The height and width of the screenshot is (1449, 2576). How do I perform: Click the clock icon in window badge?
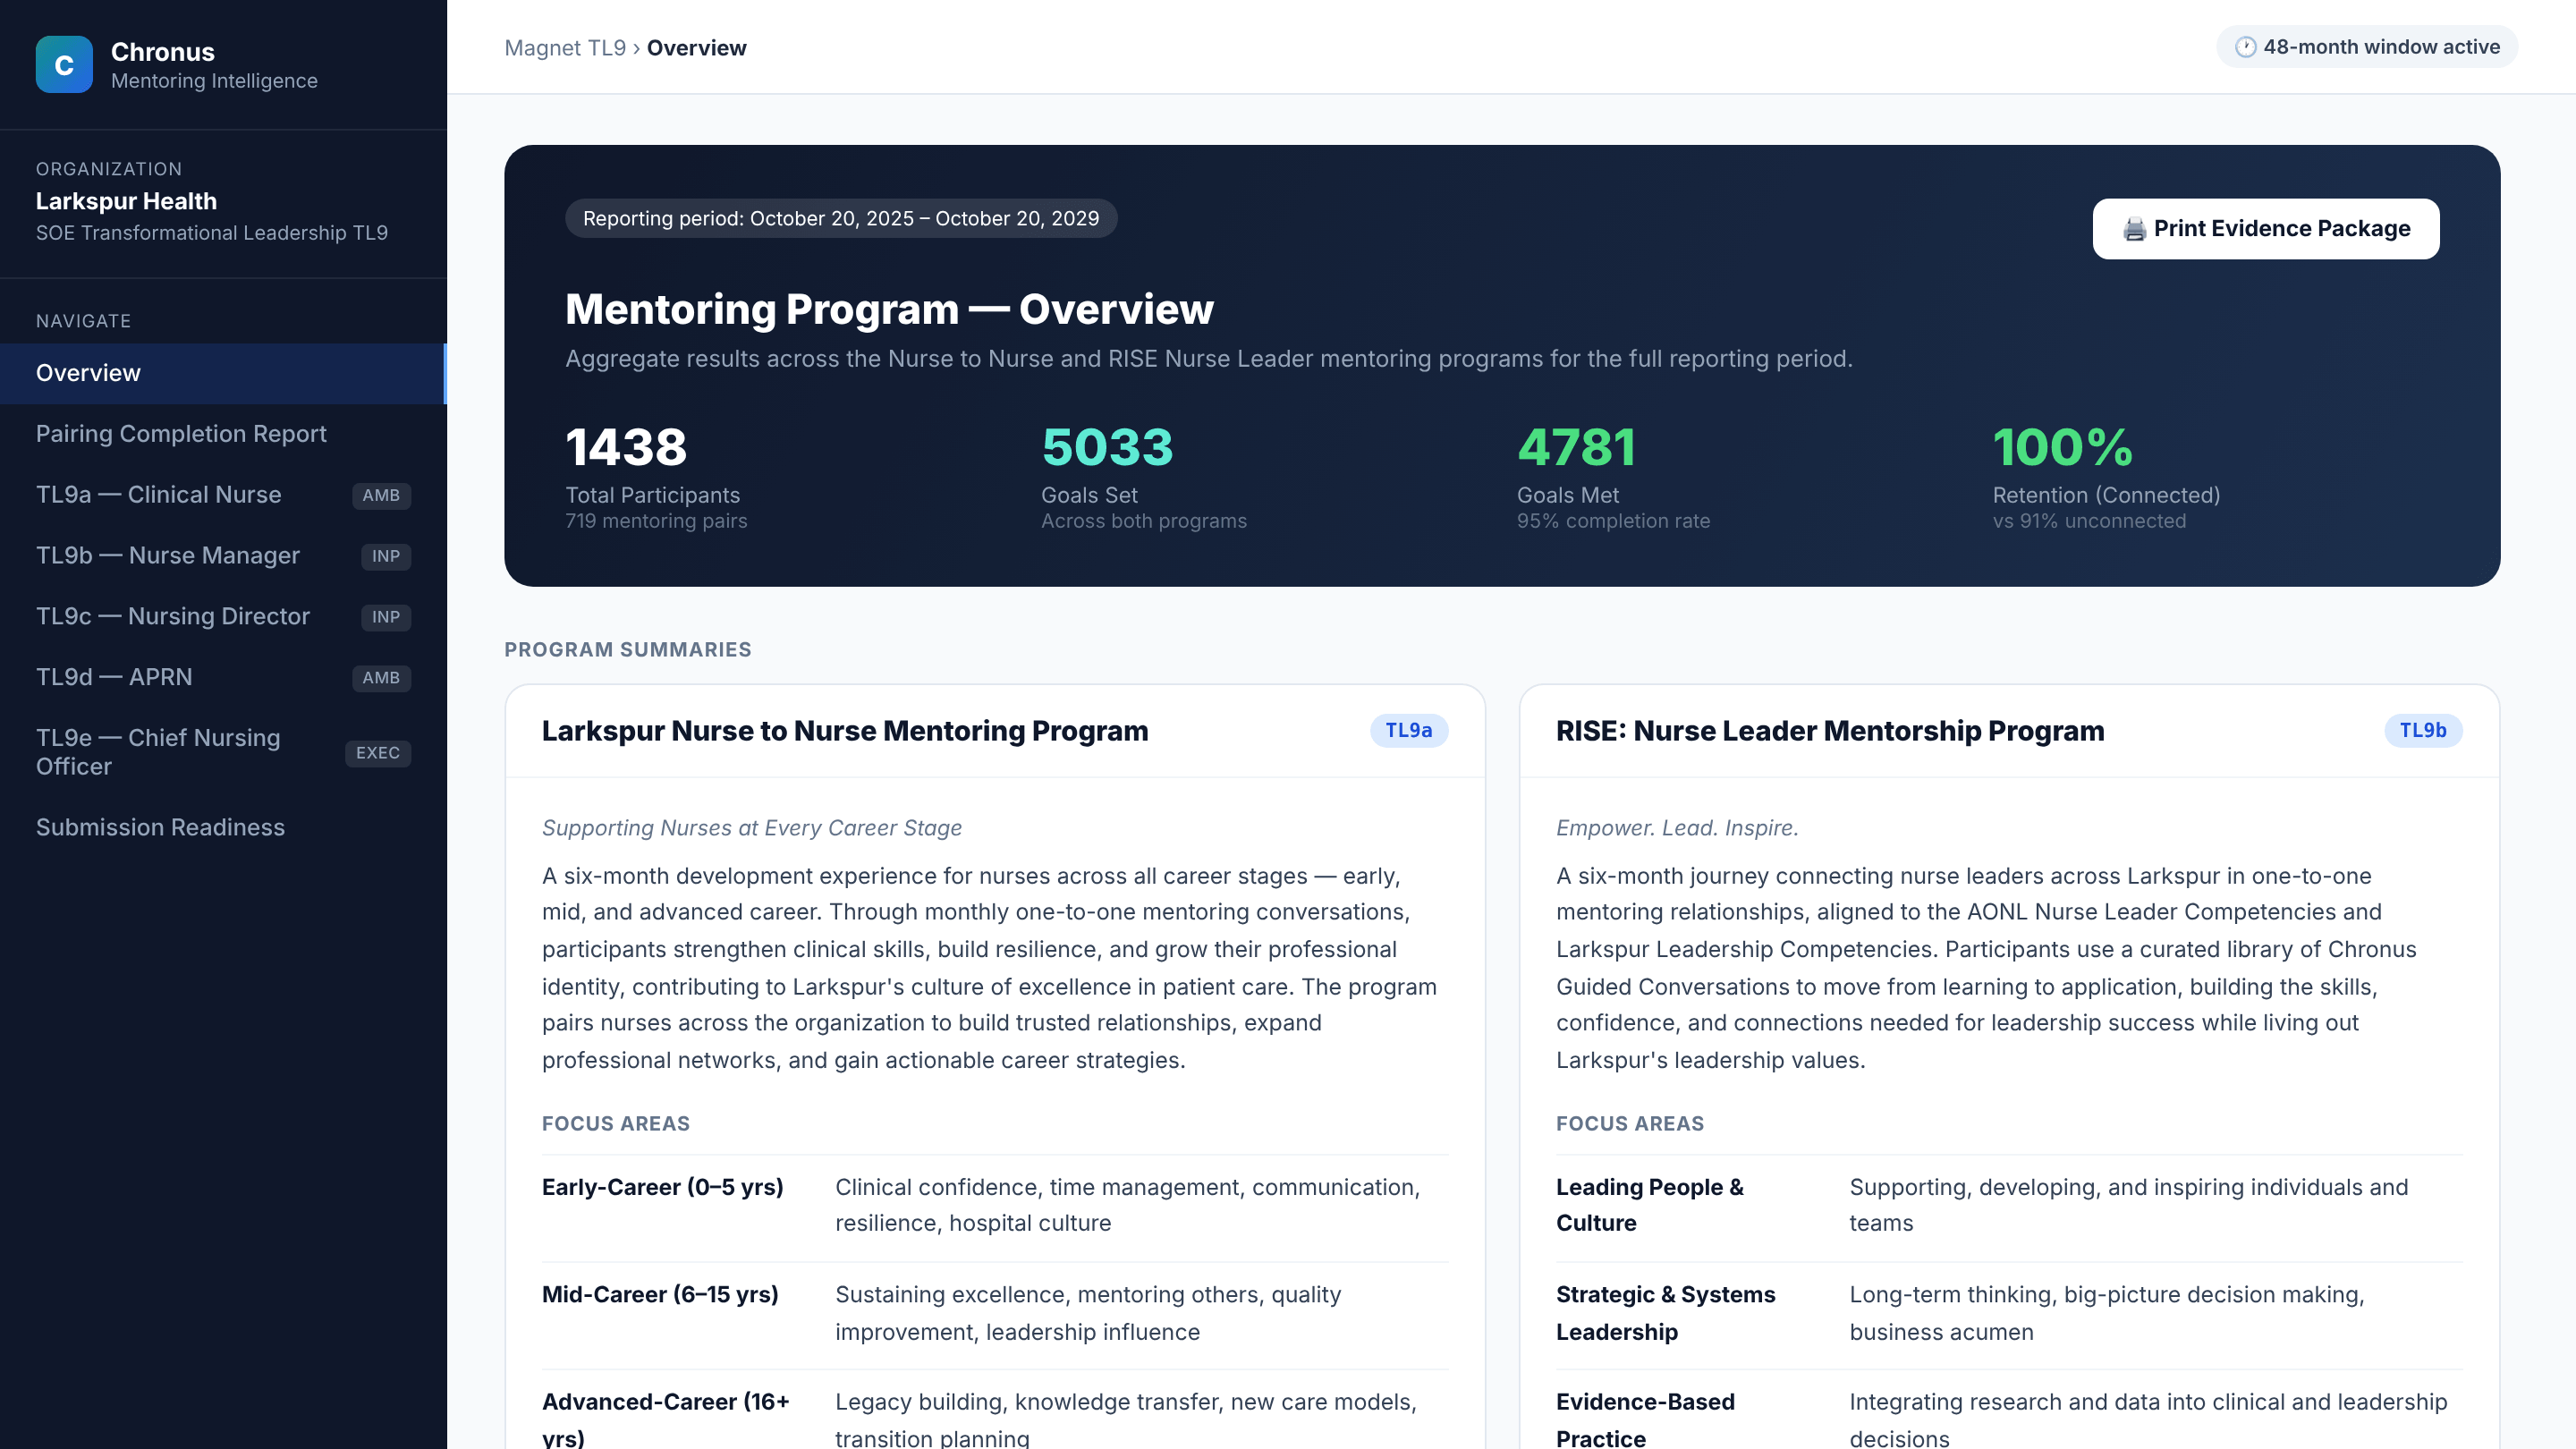2245,47
